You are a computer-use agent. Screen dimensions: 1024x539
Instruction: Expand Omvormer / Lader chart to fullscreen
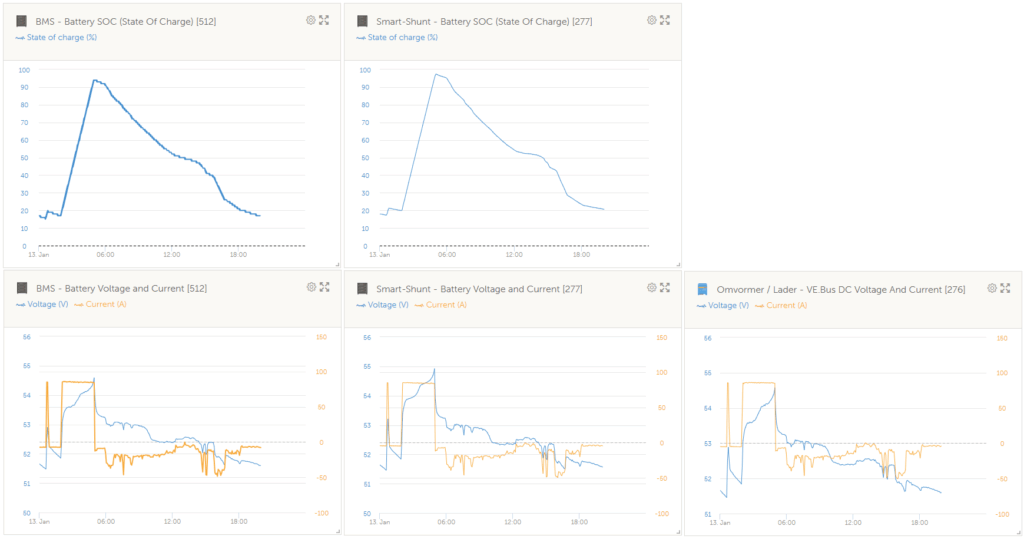(x=1005, y=288)
